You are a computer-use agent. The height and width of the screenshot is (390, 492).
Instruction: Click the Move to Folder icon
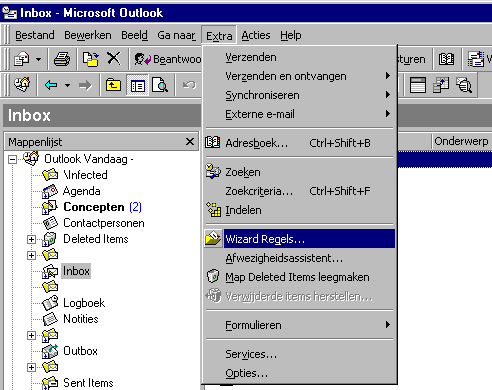(x=91, y=59)
